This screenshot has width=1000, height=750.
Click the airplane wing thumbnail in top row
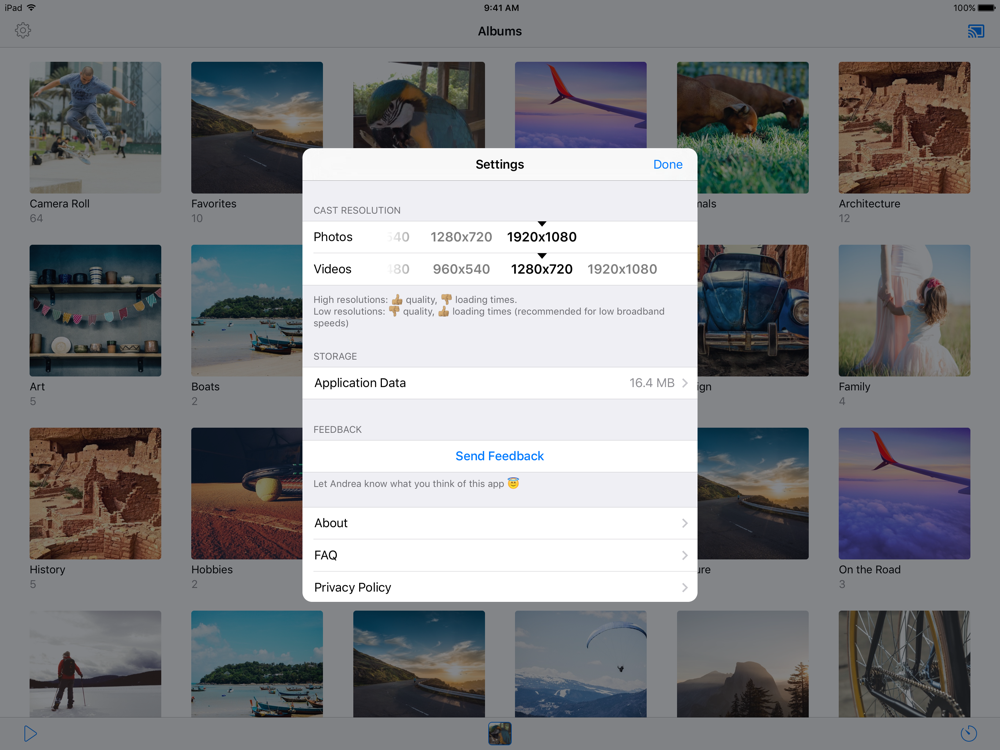(x=580, y=105)
